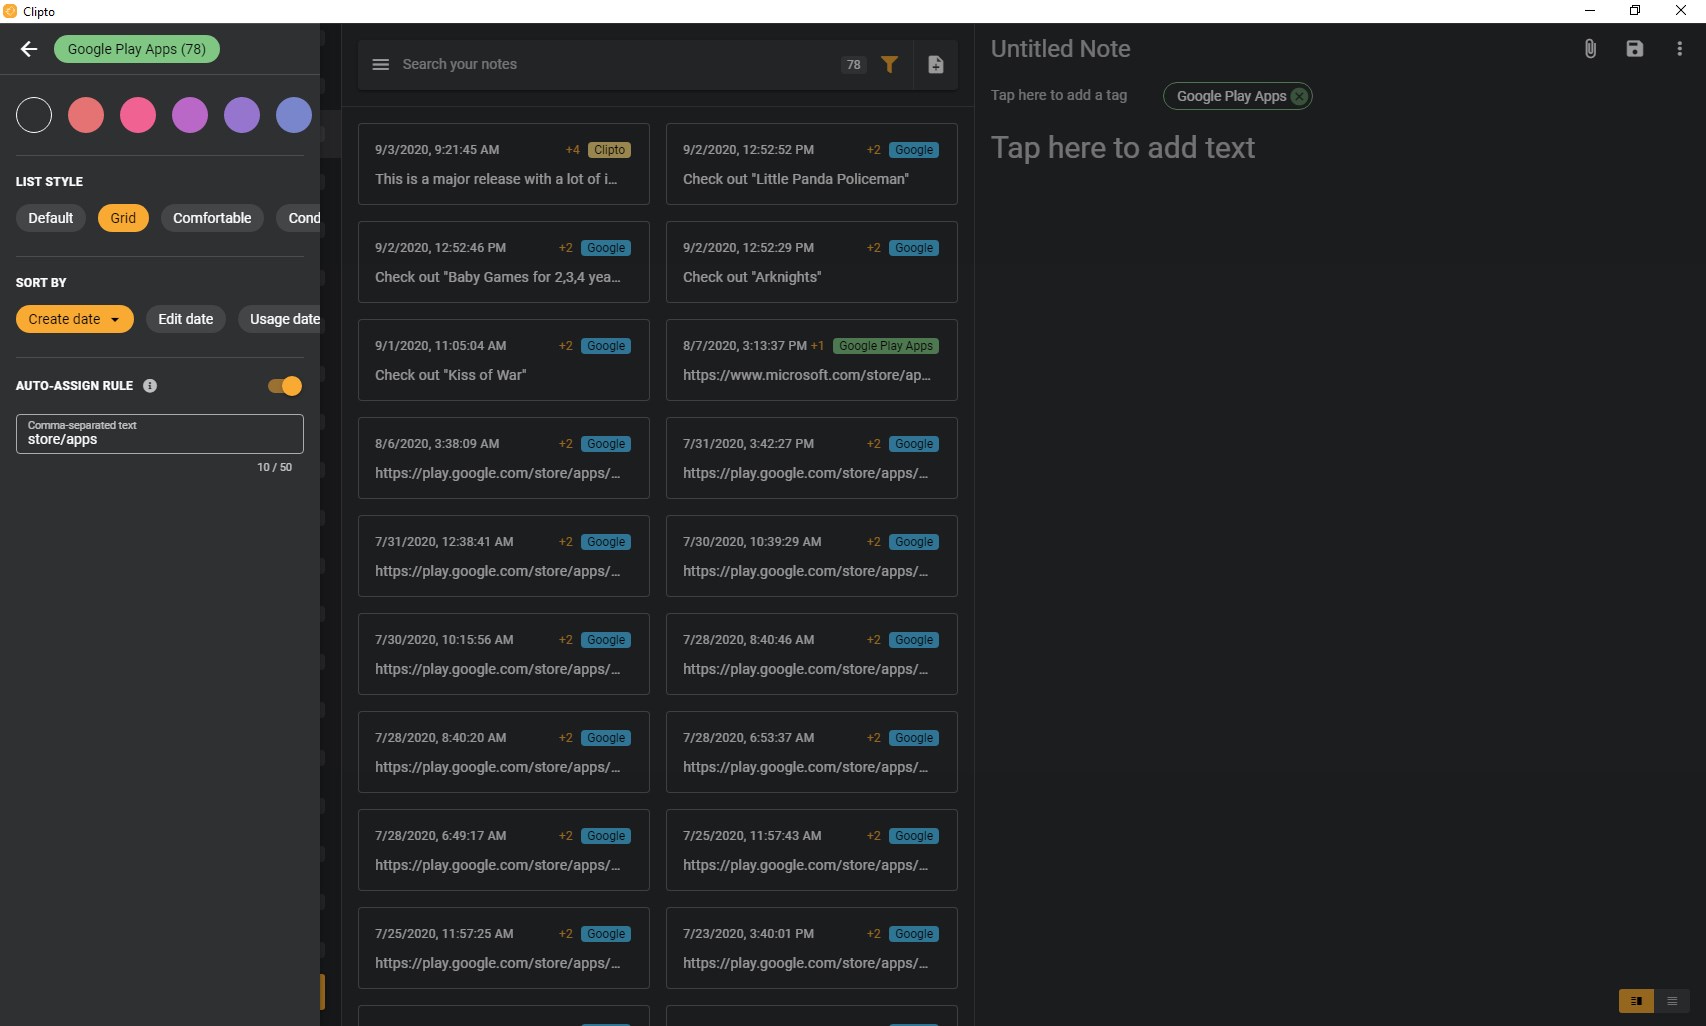Open the note dated 7/28/2020, 8:40:46 AM

pos(812,654)
